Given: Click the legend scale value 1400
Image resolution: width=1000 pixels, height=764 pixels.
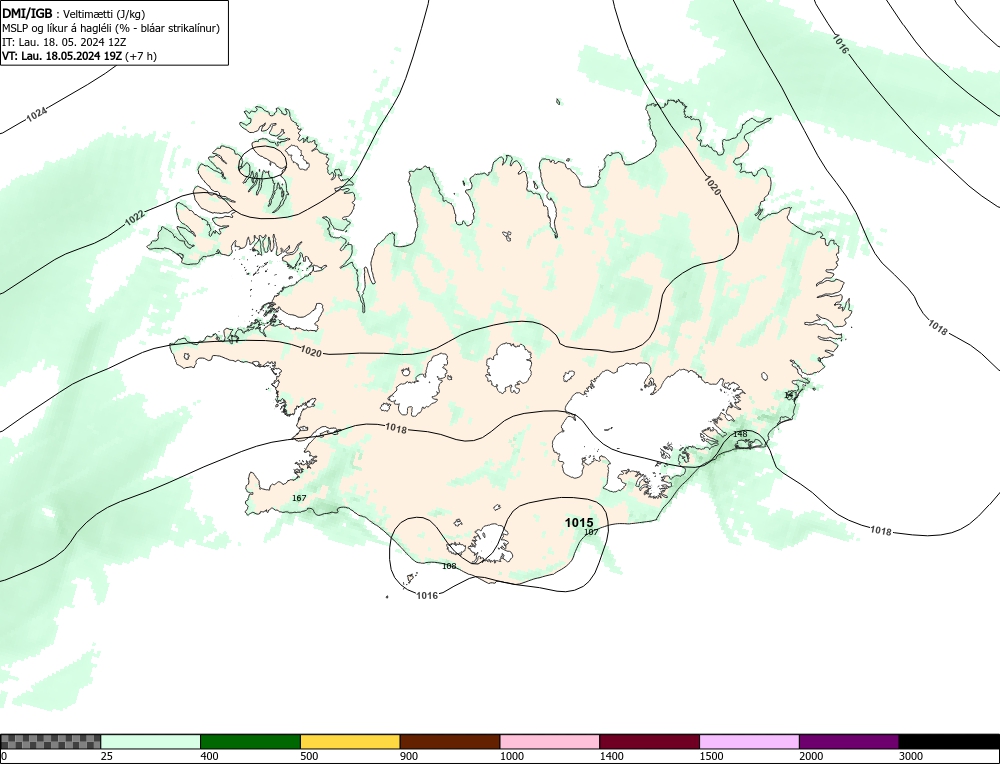Looking at the screenshot, I should tap(612, 756).
